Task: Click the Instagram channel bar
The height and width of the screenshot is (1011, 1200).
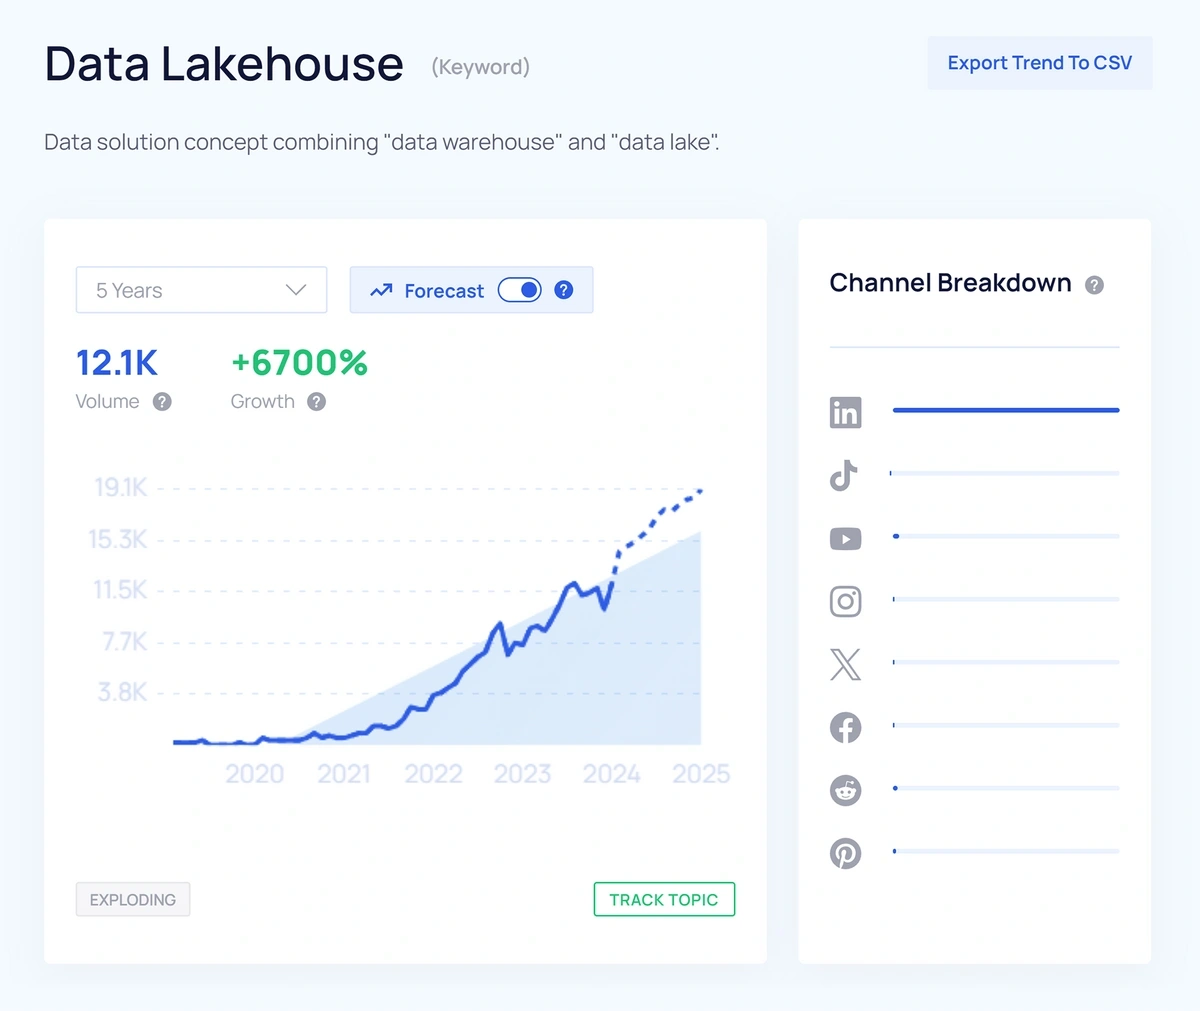Action: (1005, 599)
